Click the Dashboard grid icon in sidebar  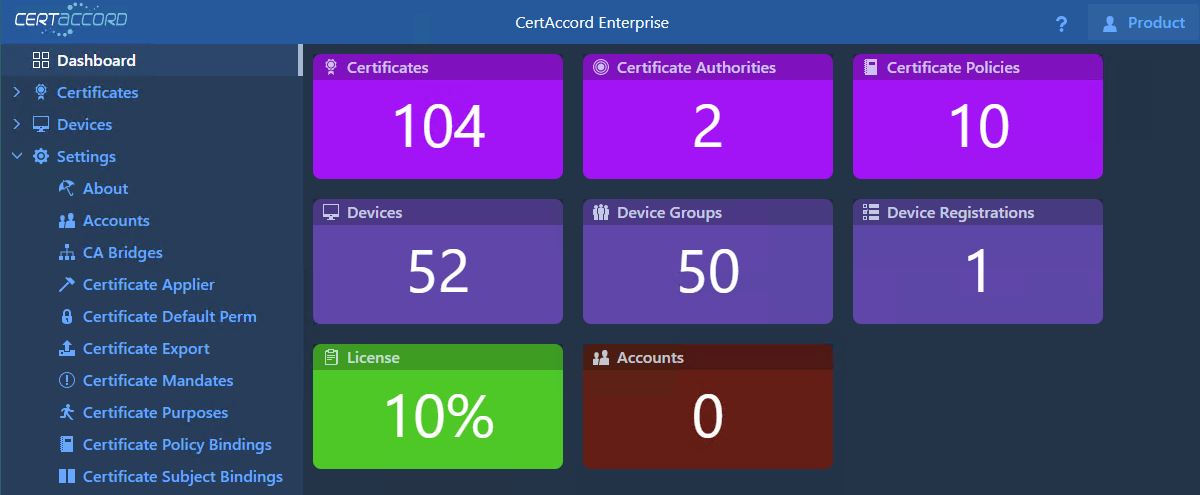41,60
